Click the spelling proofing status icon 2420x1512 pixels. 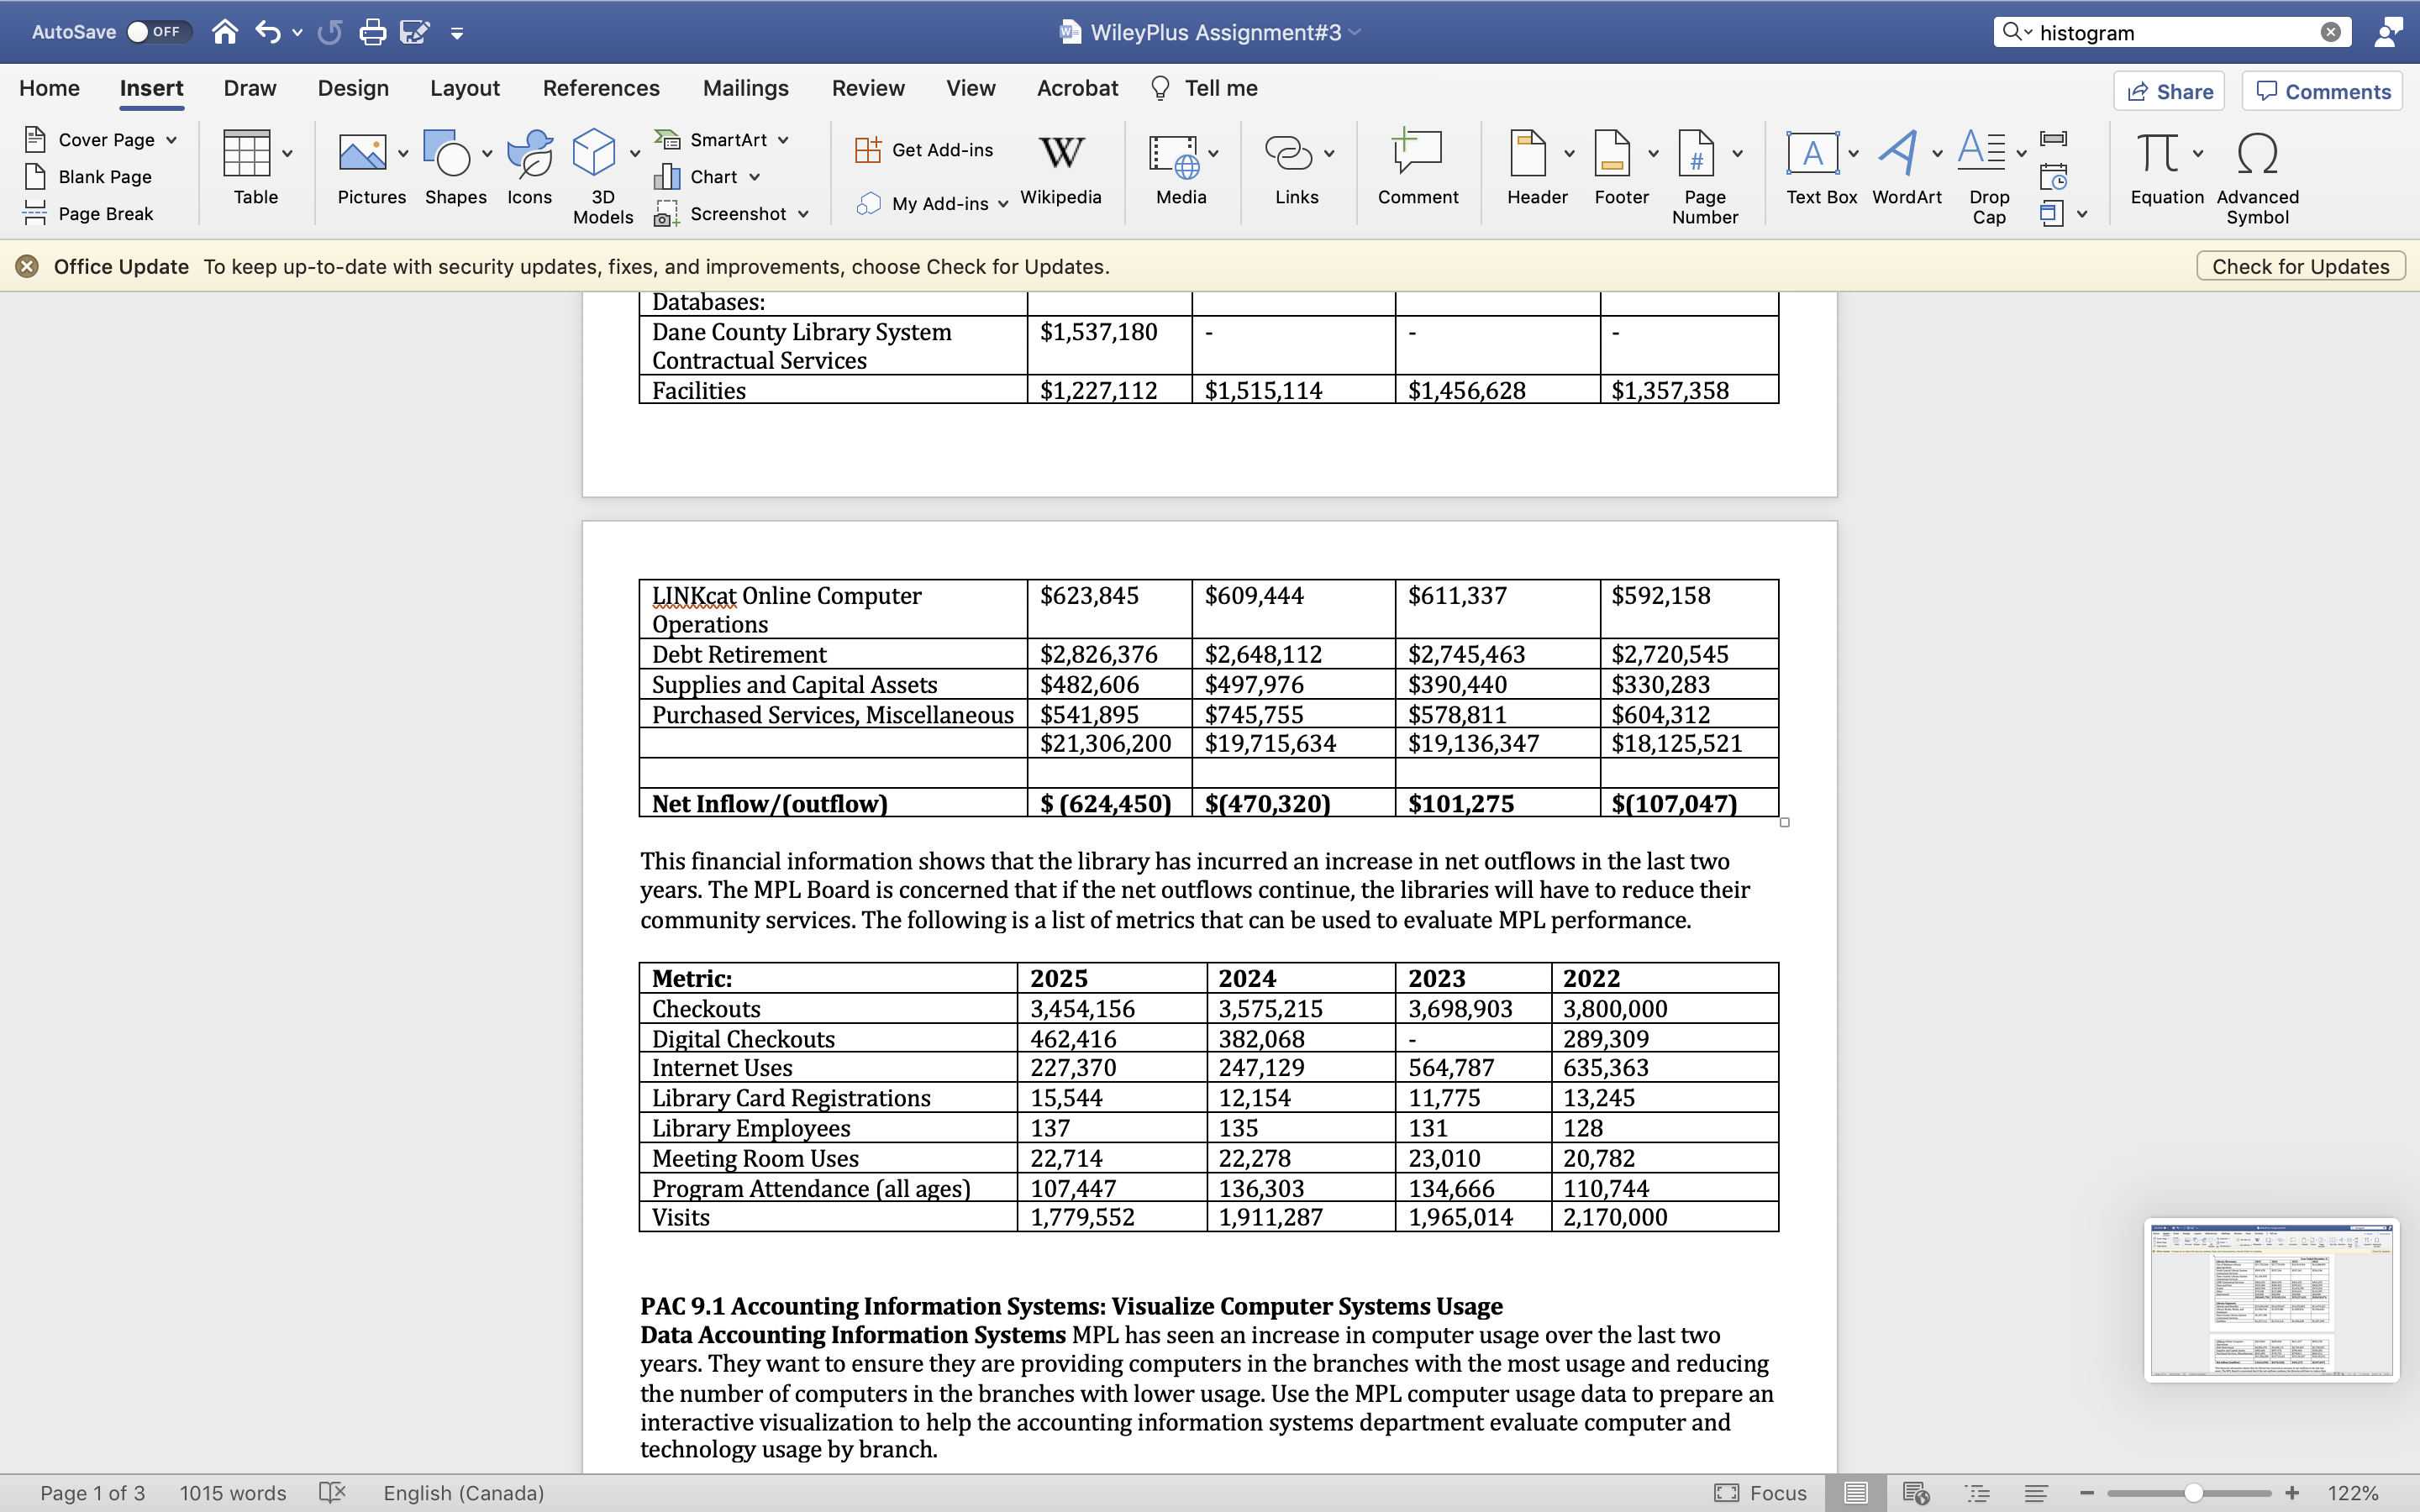[332, 1492]
